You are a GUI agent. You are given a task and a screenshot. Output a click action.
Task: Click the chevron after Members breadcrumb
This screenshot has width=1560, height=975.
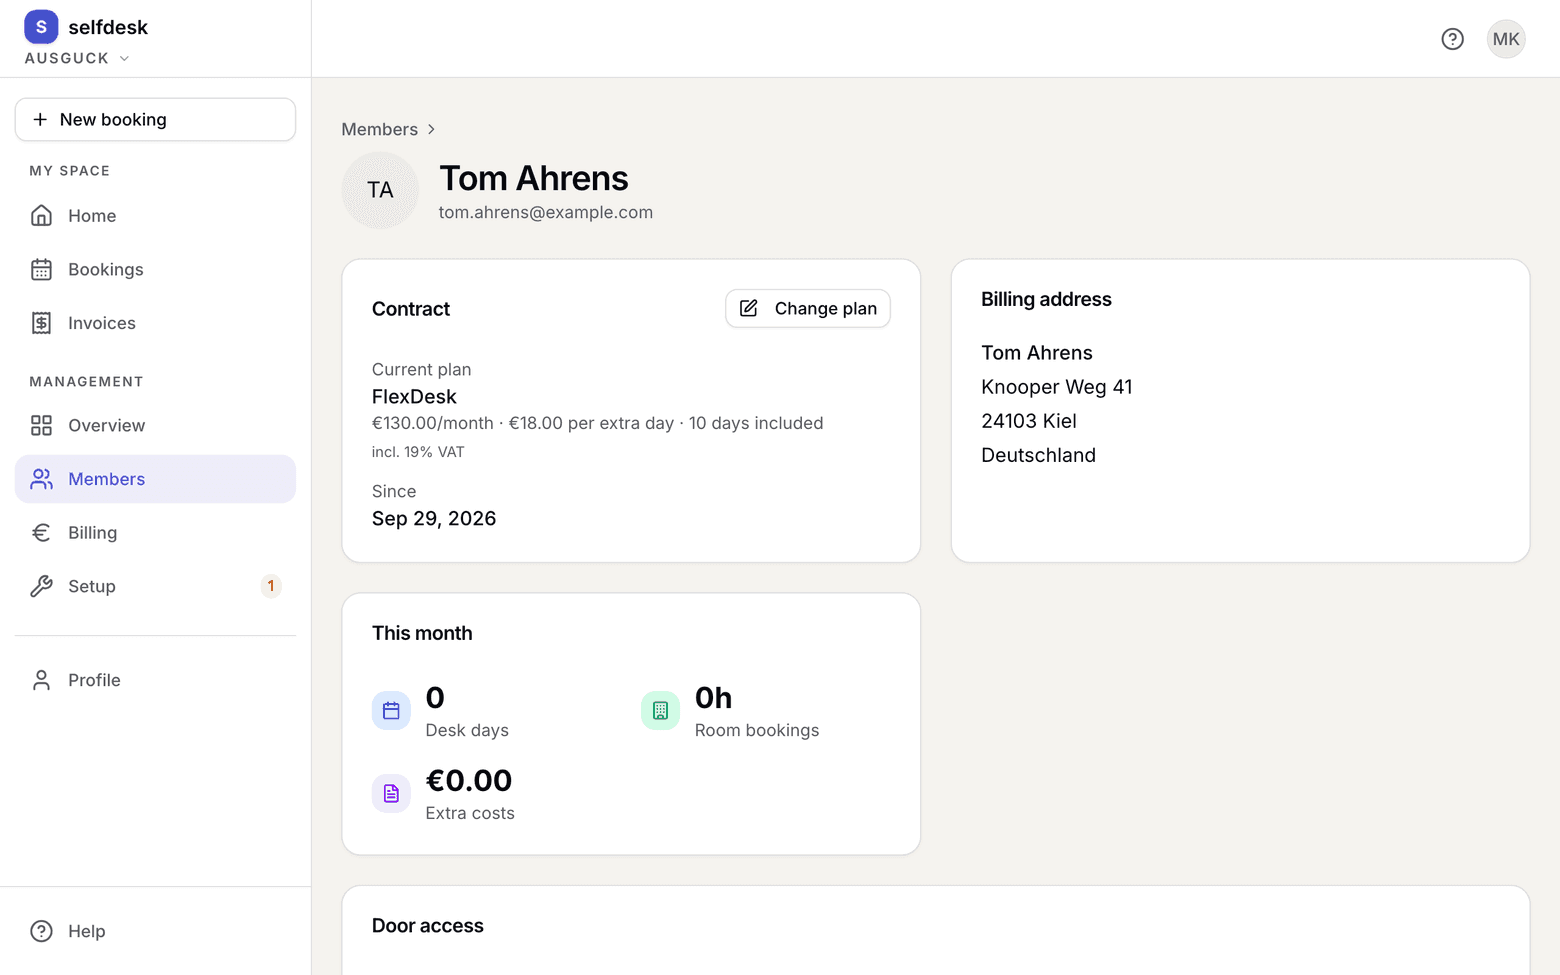pyautogui.click(x=431, y=129)
